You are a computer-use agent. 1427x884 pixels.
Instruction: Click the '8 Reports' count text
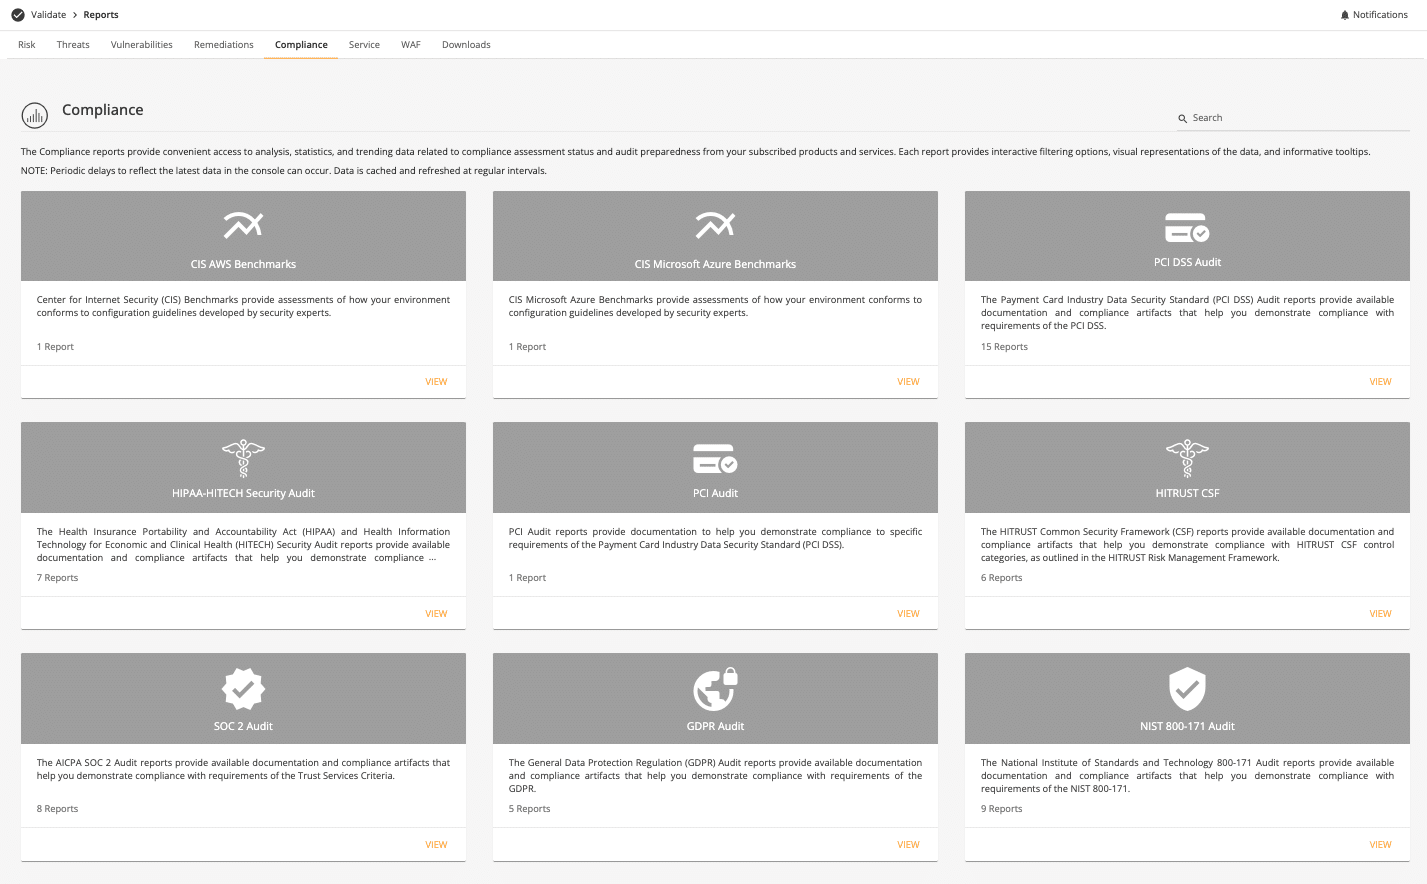pos(57,809)
